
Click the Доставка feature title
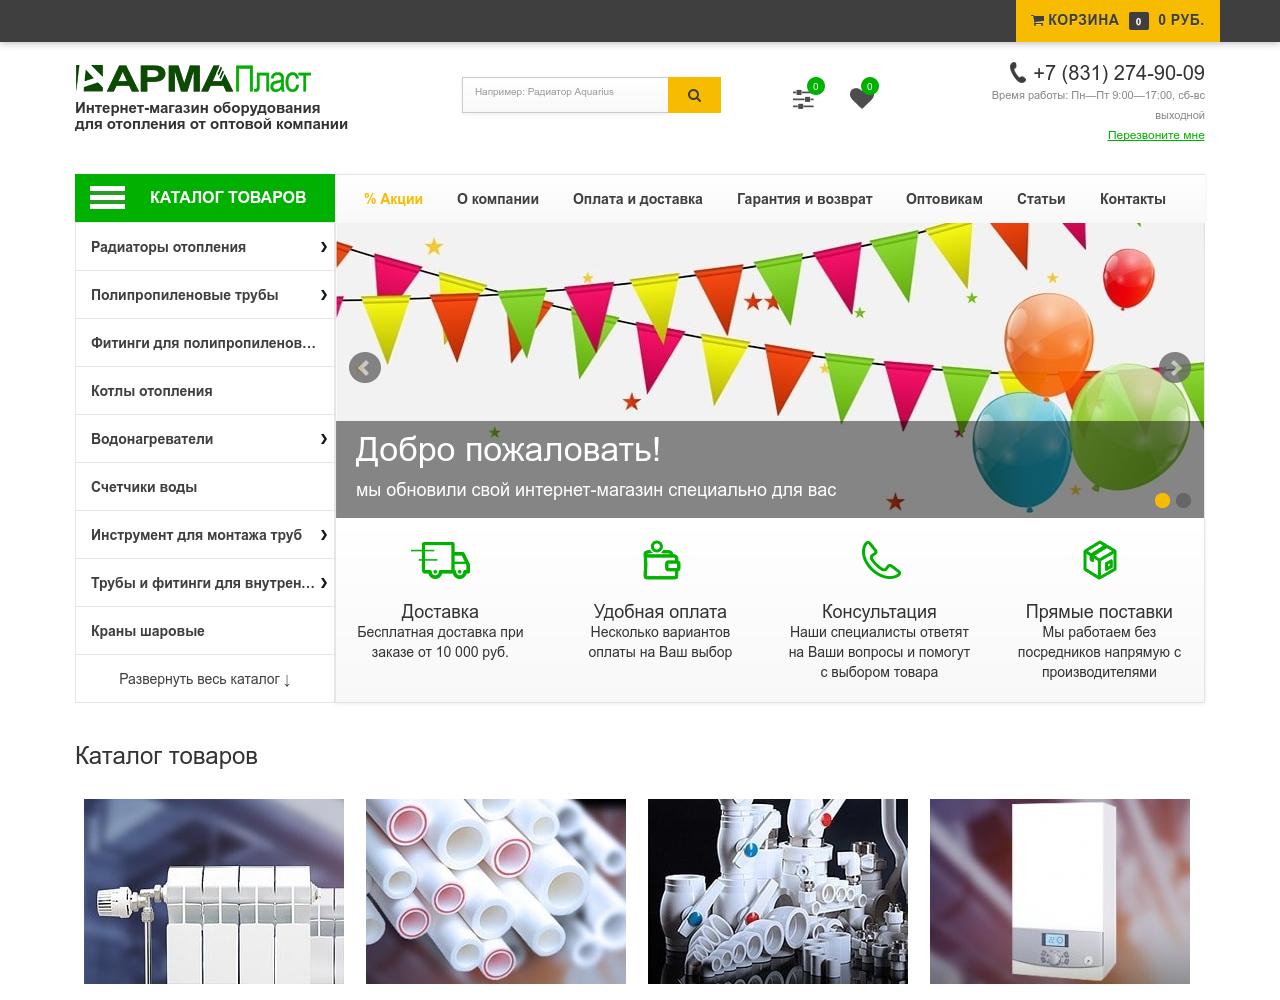(x=440, y=611)
